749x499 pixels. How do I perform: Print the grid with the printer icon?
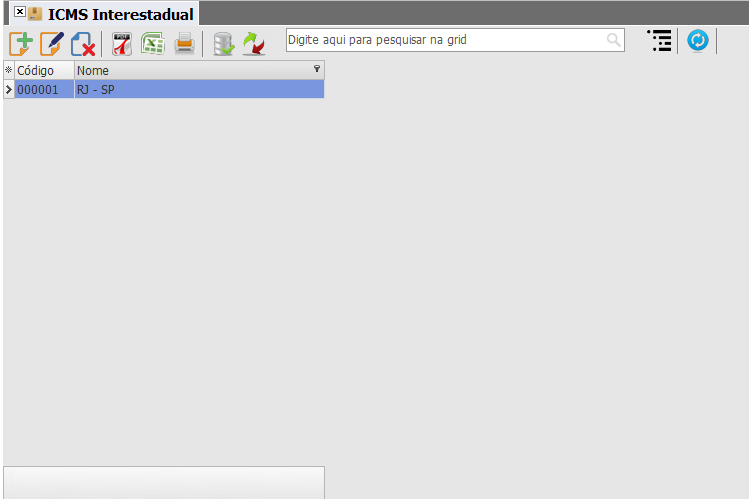[184, 43]
